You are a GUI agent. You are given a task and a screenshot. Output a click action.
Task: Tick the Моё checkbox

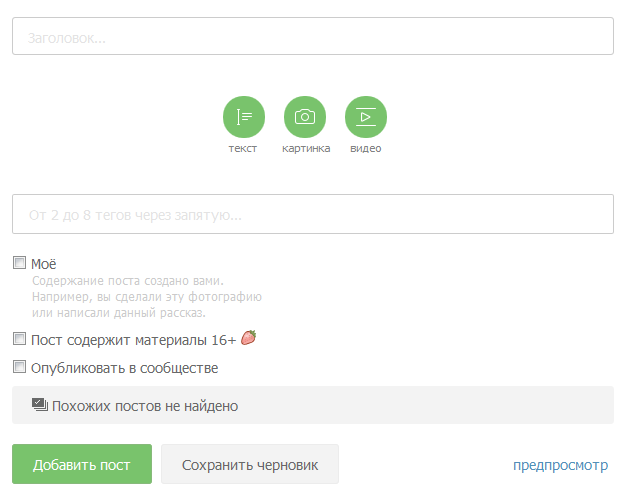click(x=19, y=263)
